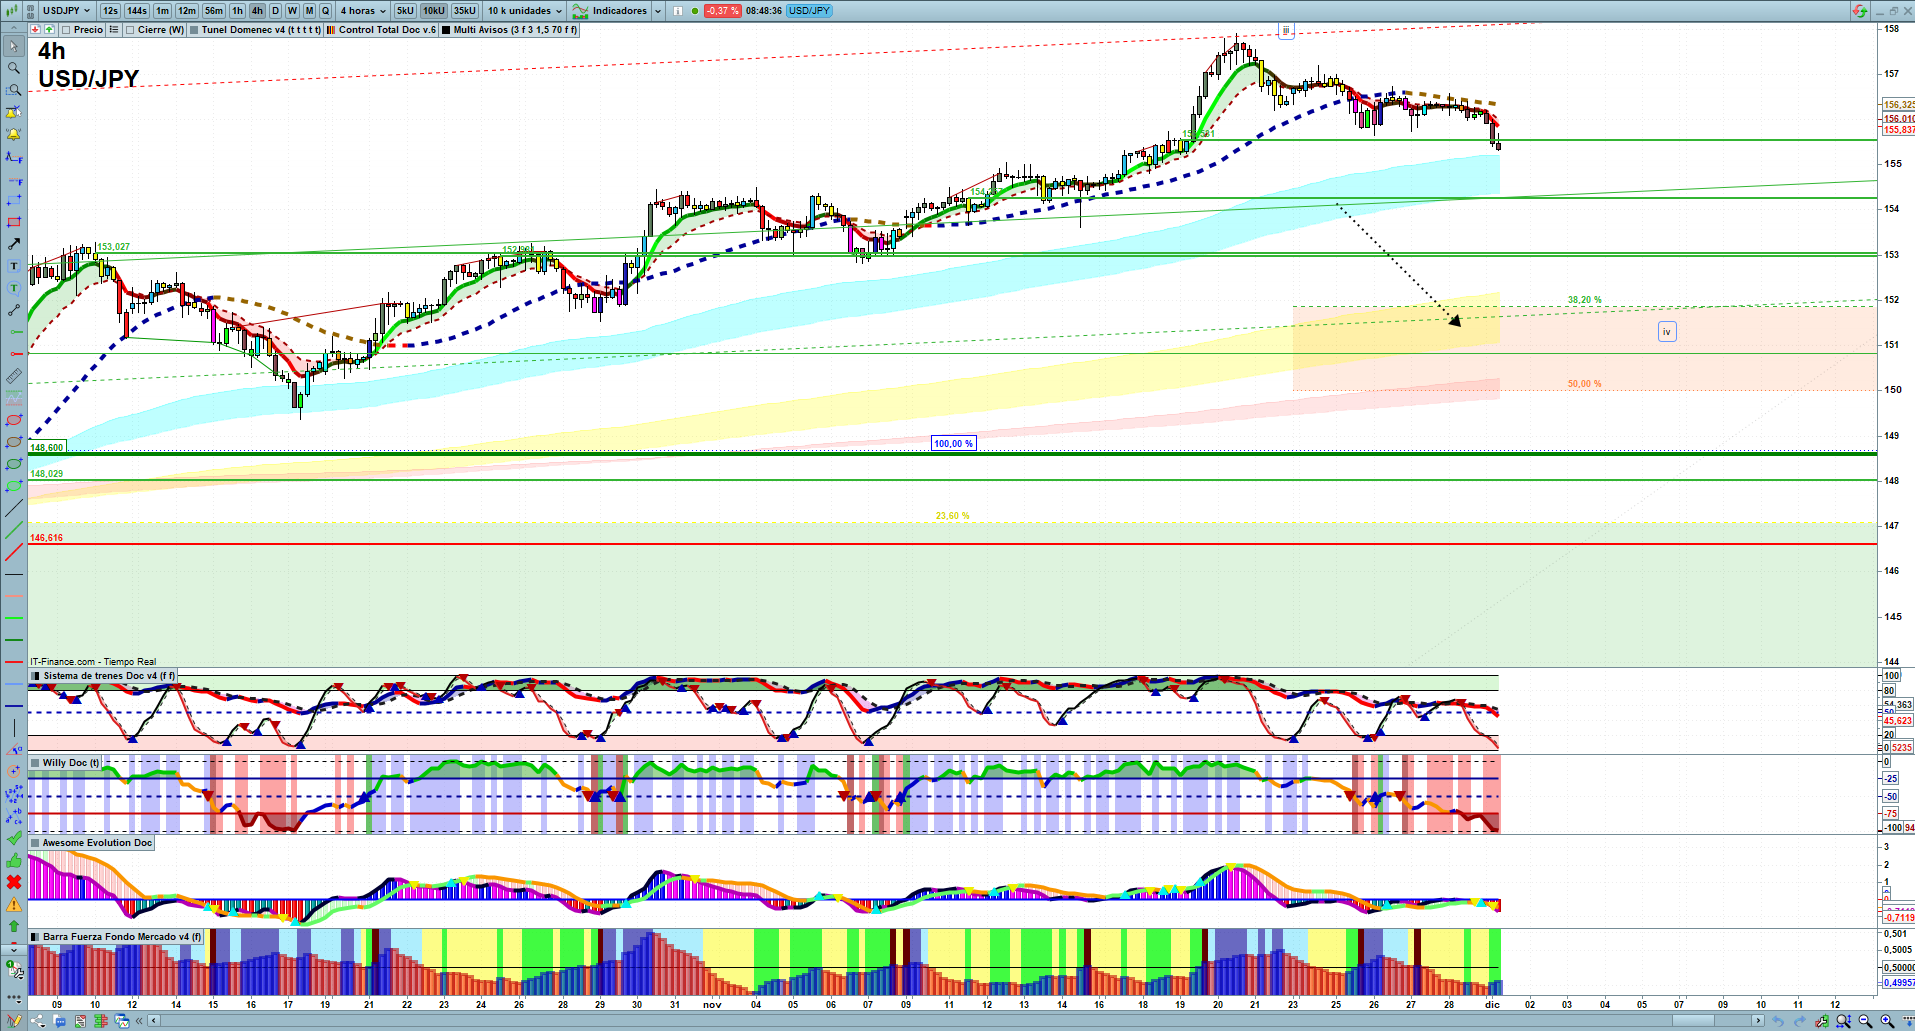The image size is (1915, 1031).
Task: Select the ruler measurement tool
Action: (x=14, y=376)
